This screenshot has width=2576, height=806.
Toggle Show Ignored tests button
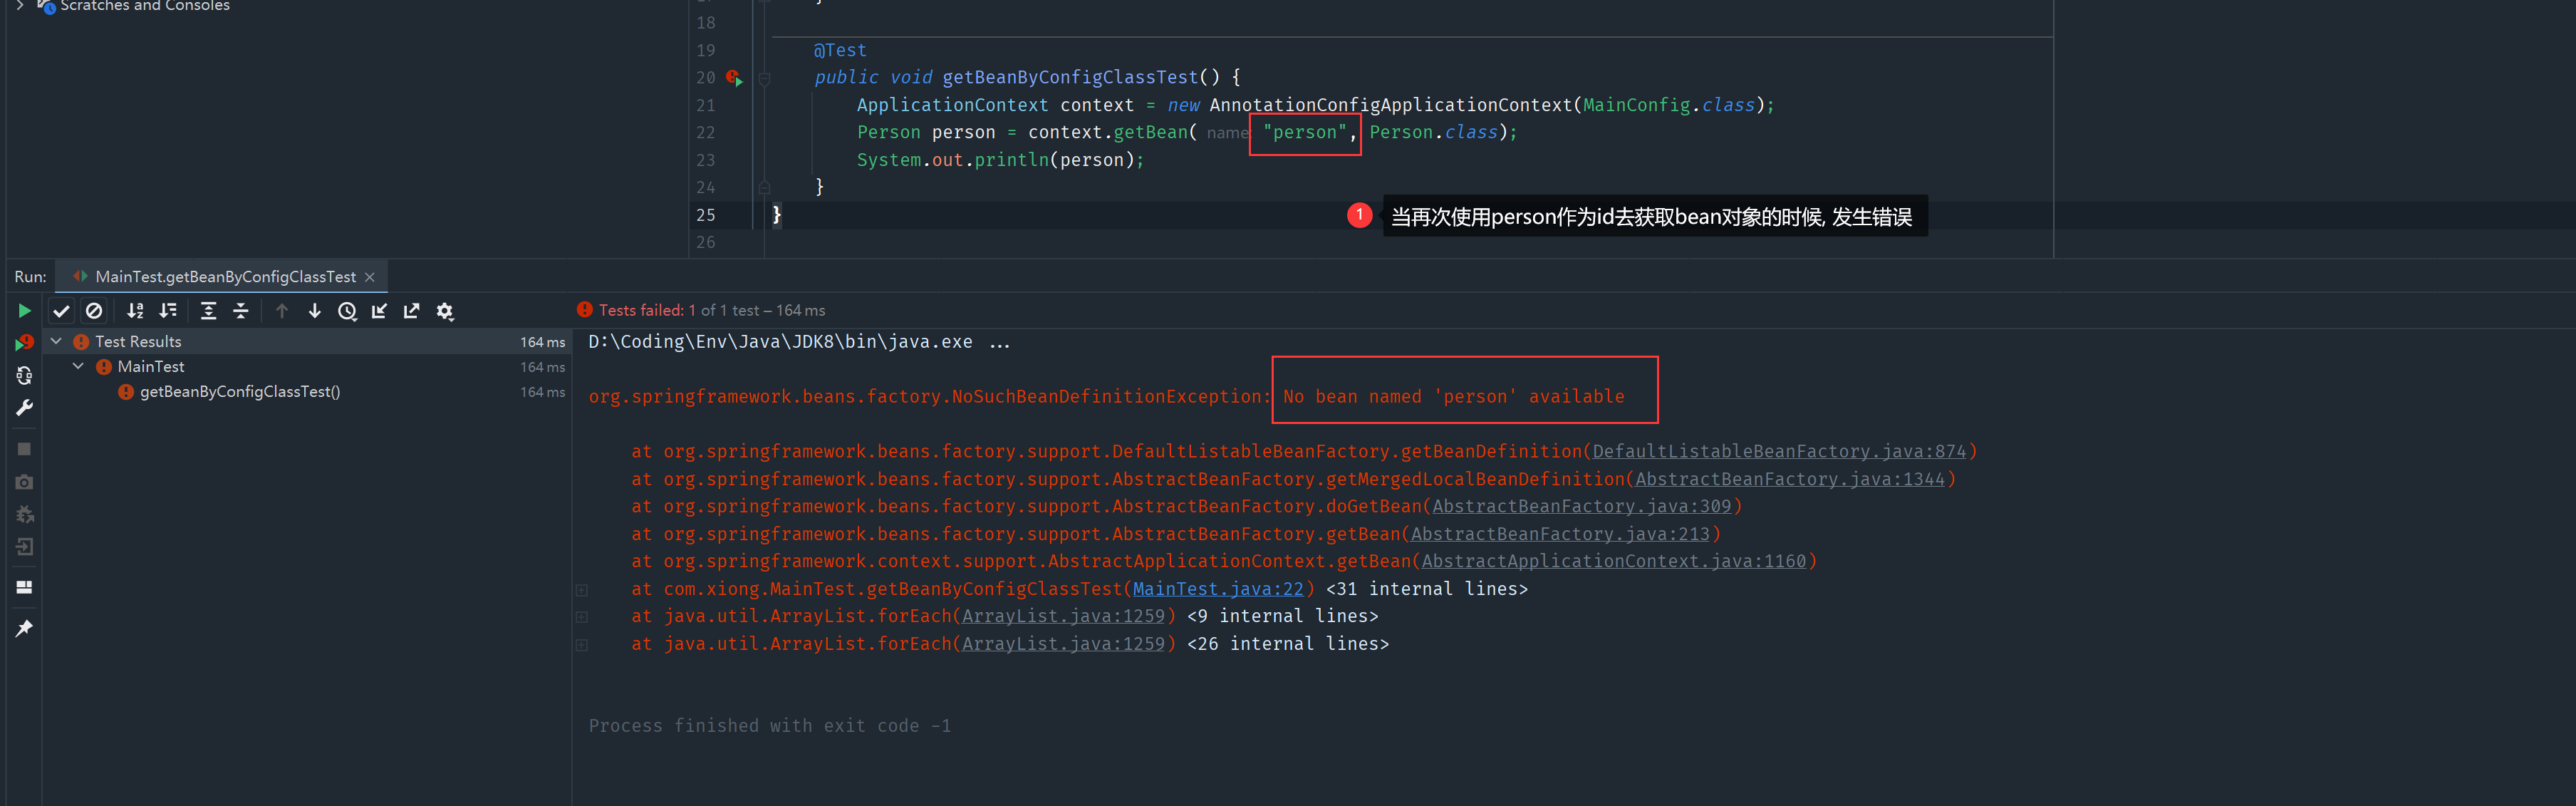(x=94, y=311)
